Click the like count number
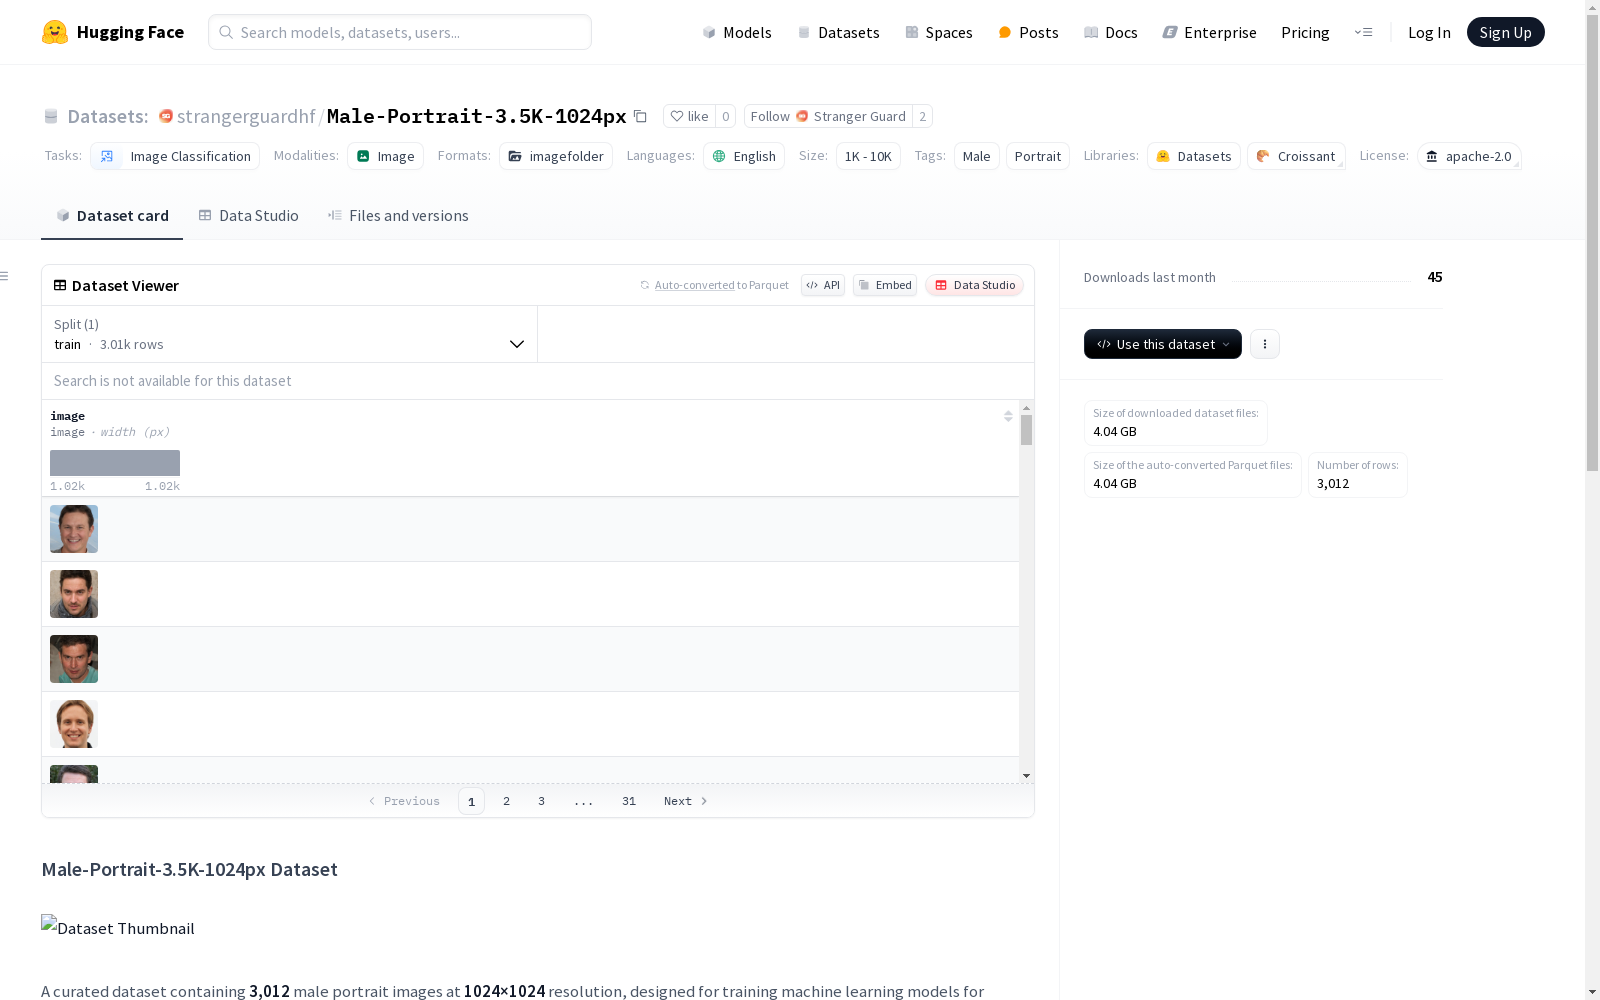Screen dimensions: 1600x1000 (726, 116)
